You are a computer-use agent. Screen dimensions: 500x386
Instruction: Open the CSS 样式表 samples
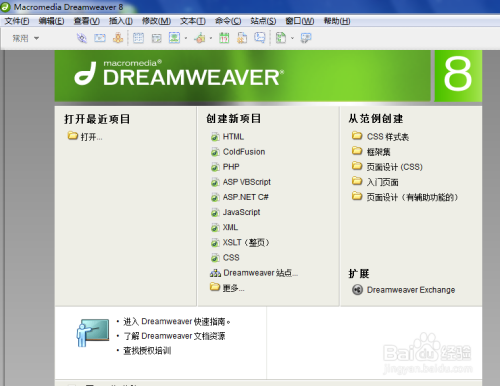pyautogui.click(x=388, y=137)
